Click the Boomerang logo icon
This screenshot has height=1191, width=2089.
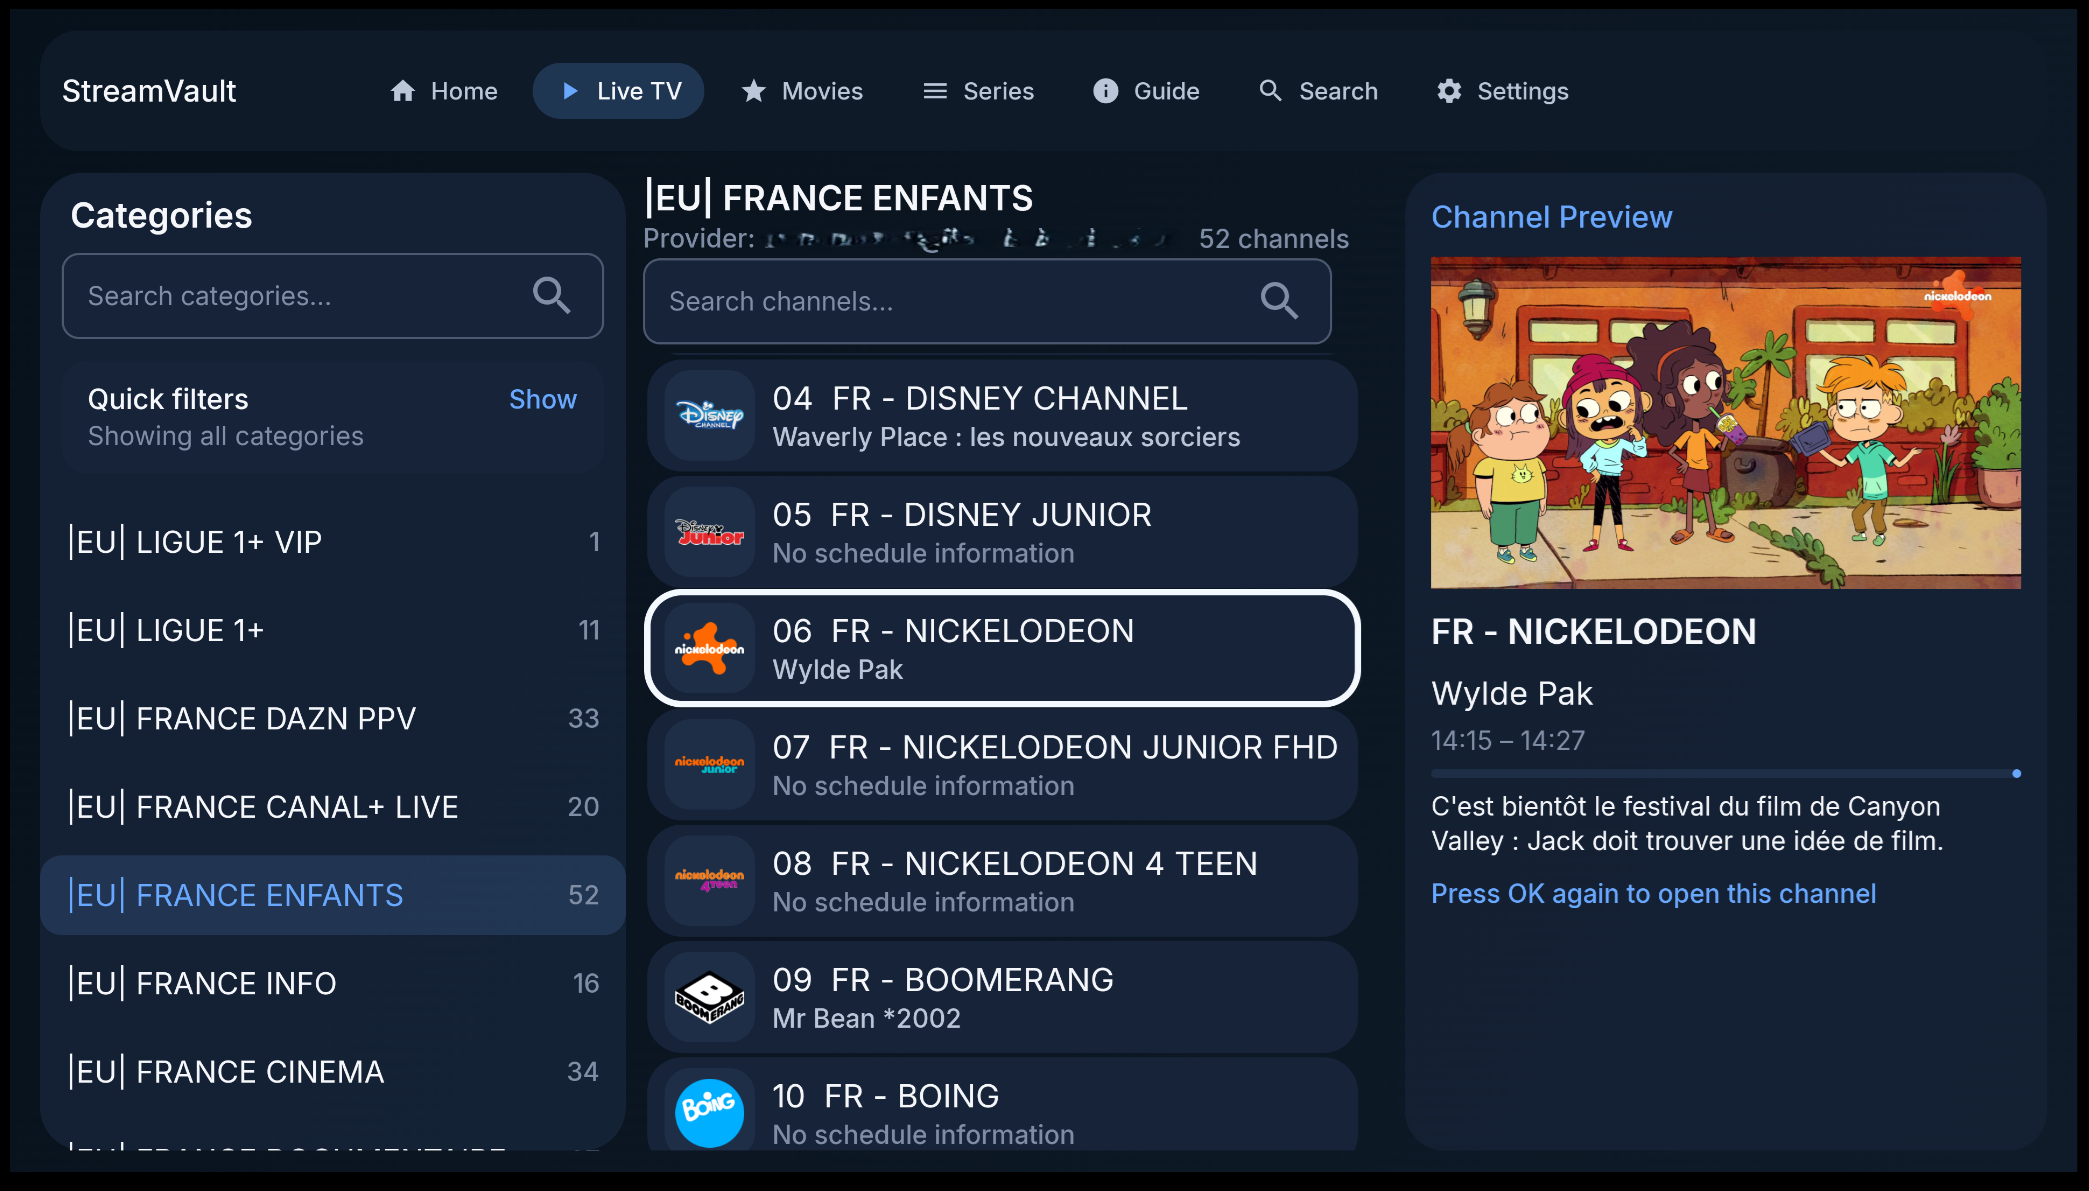(710, 997)
